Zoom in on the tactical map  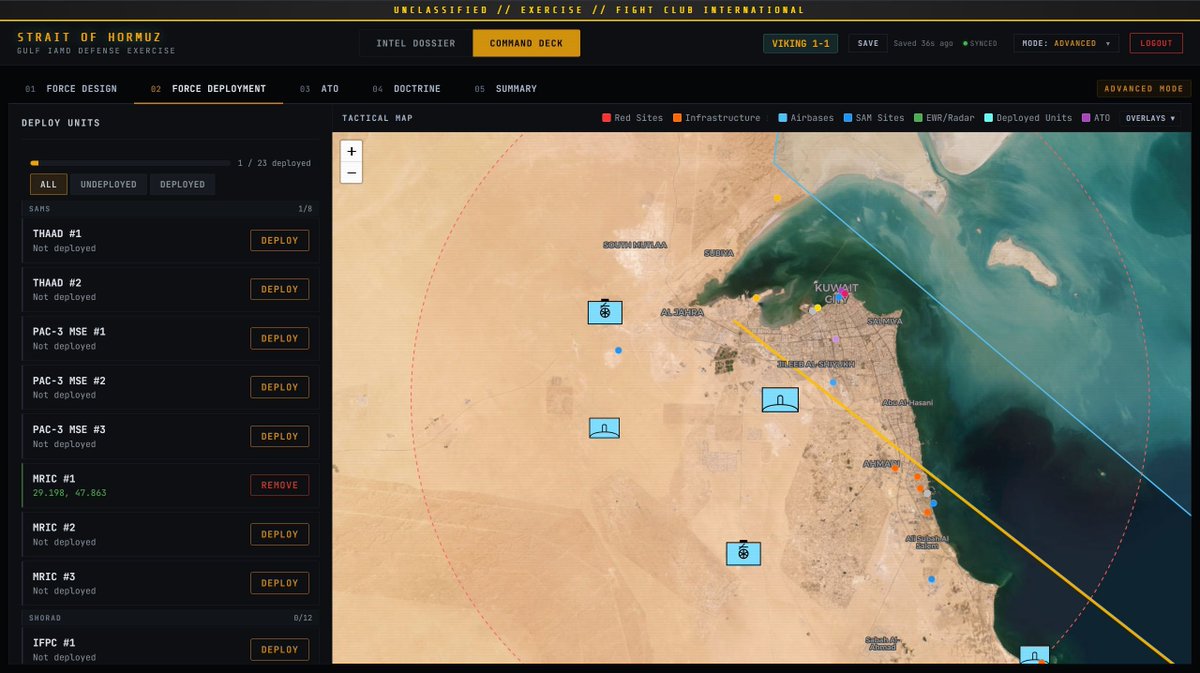point(351,151)
